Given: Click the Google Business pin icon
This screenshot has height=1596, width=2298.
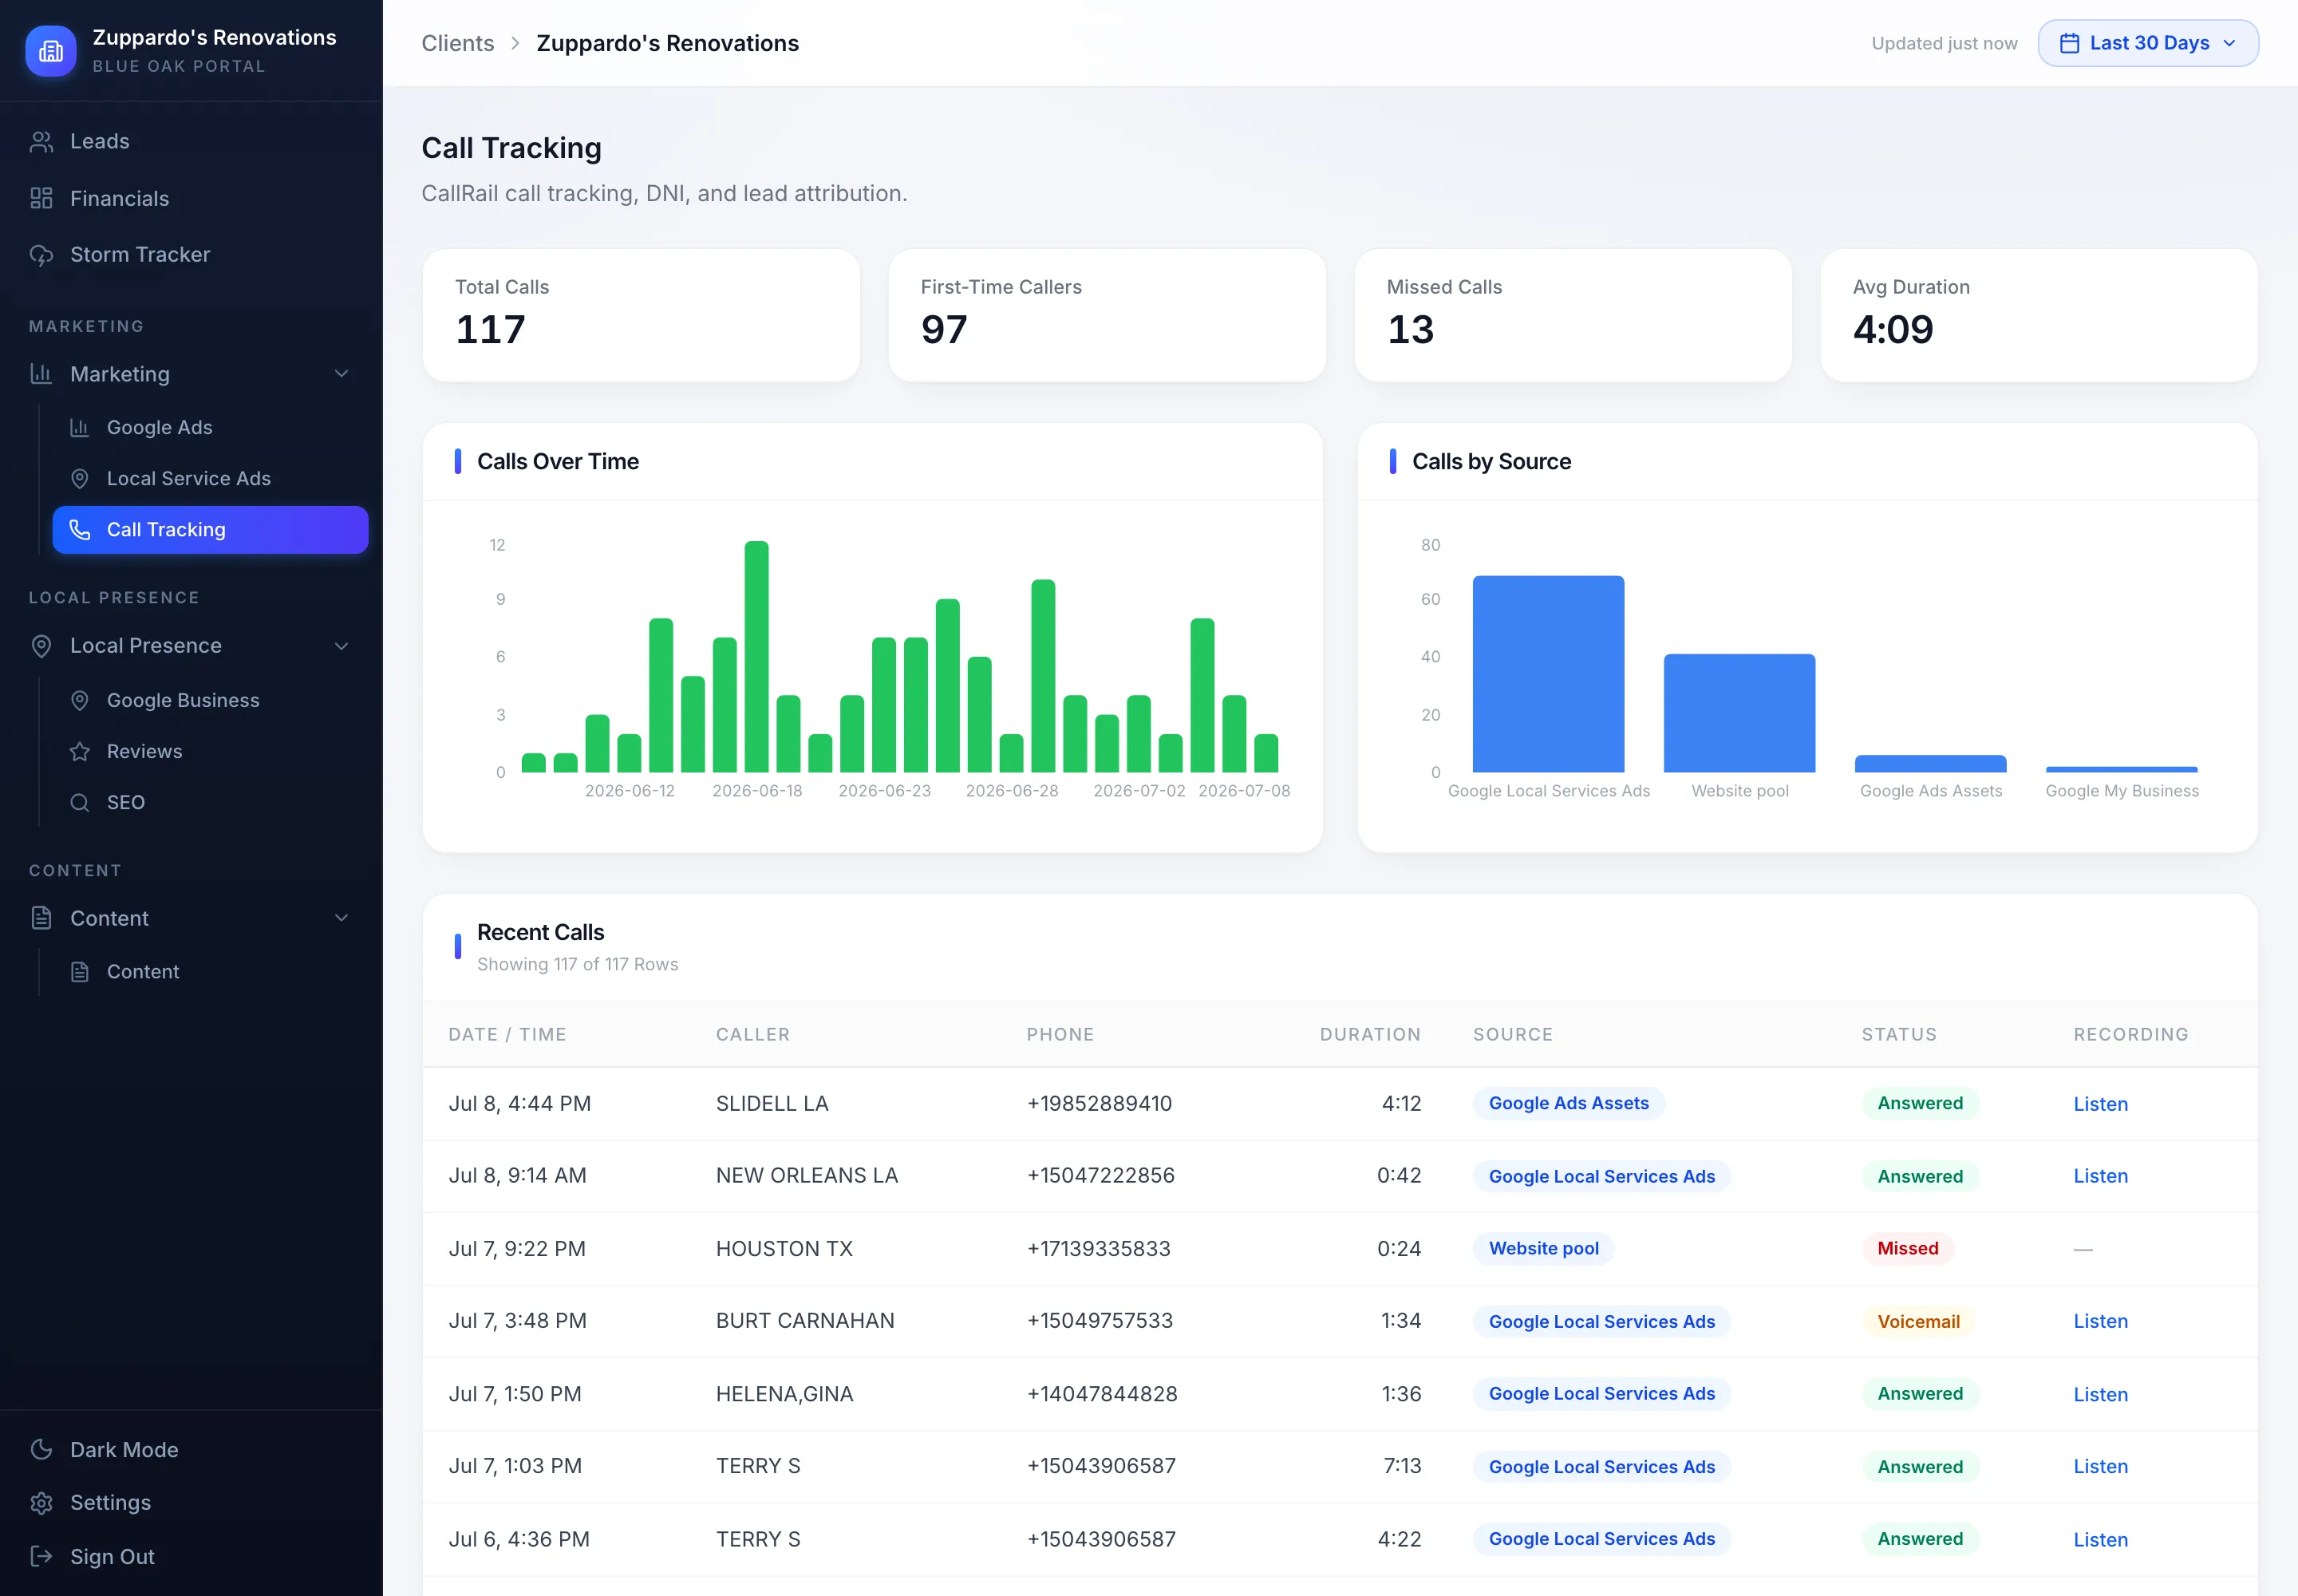Looking at the screenshot, I should coord(80,701).
